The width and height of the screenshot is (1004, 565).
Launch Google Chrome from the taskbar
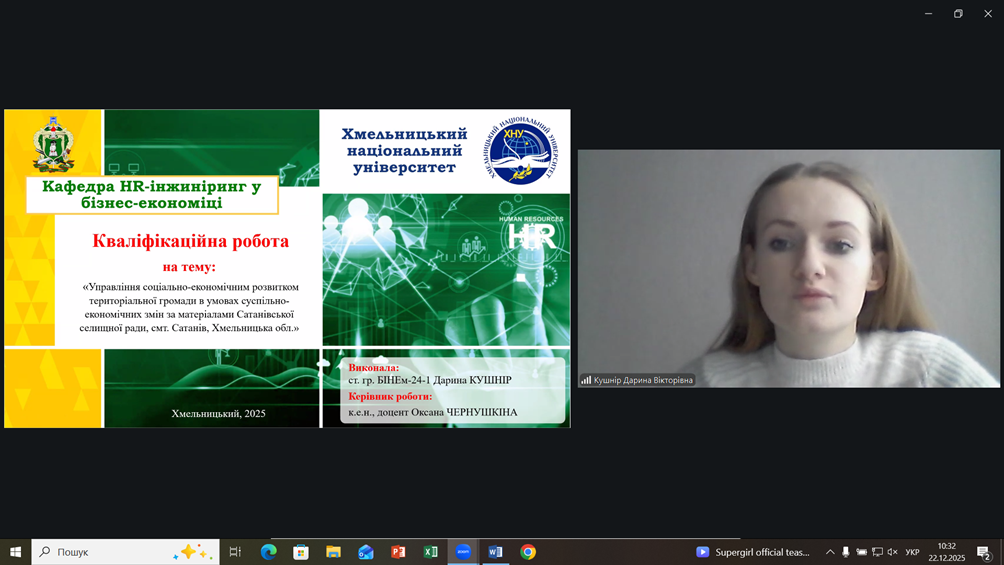pos(528,552)
